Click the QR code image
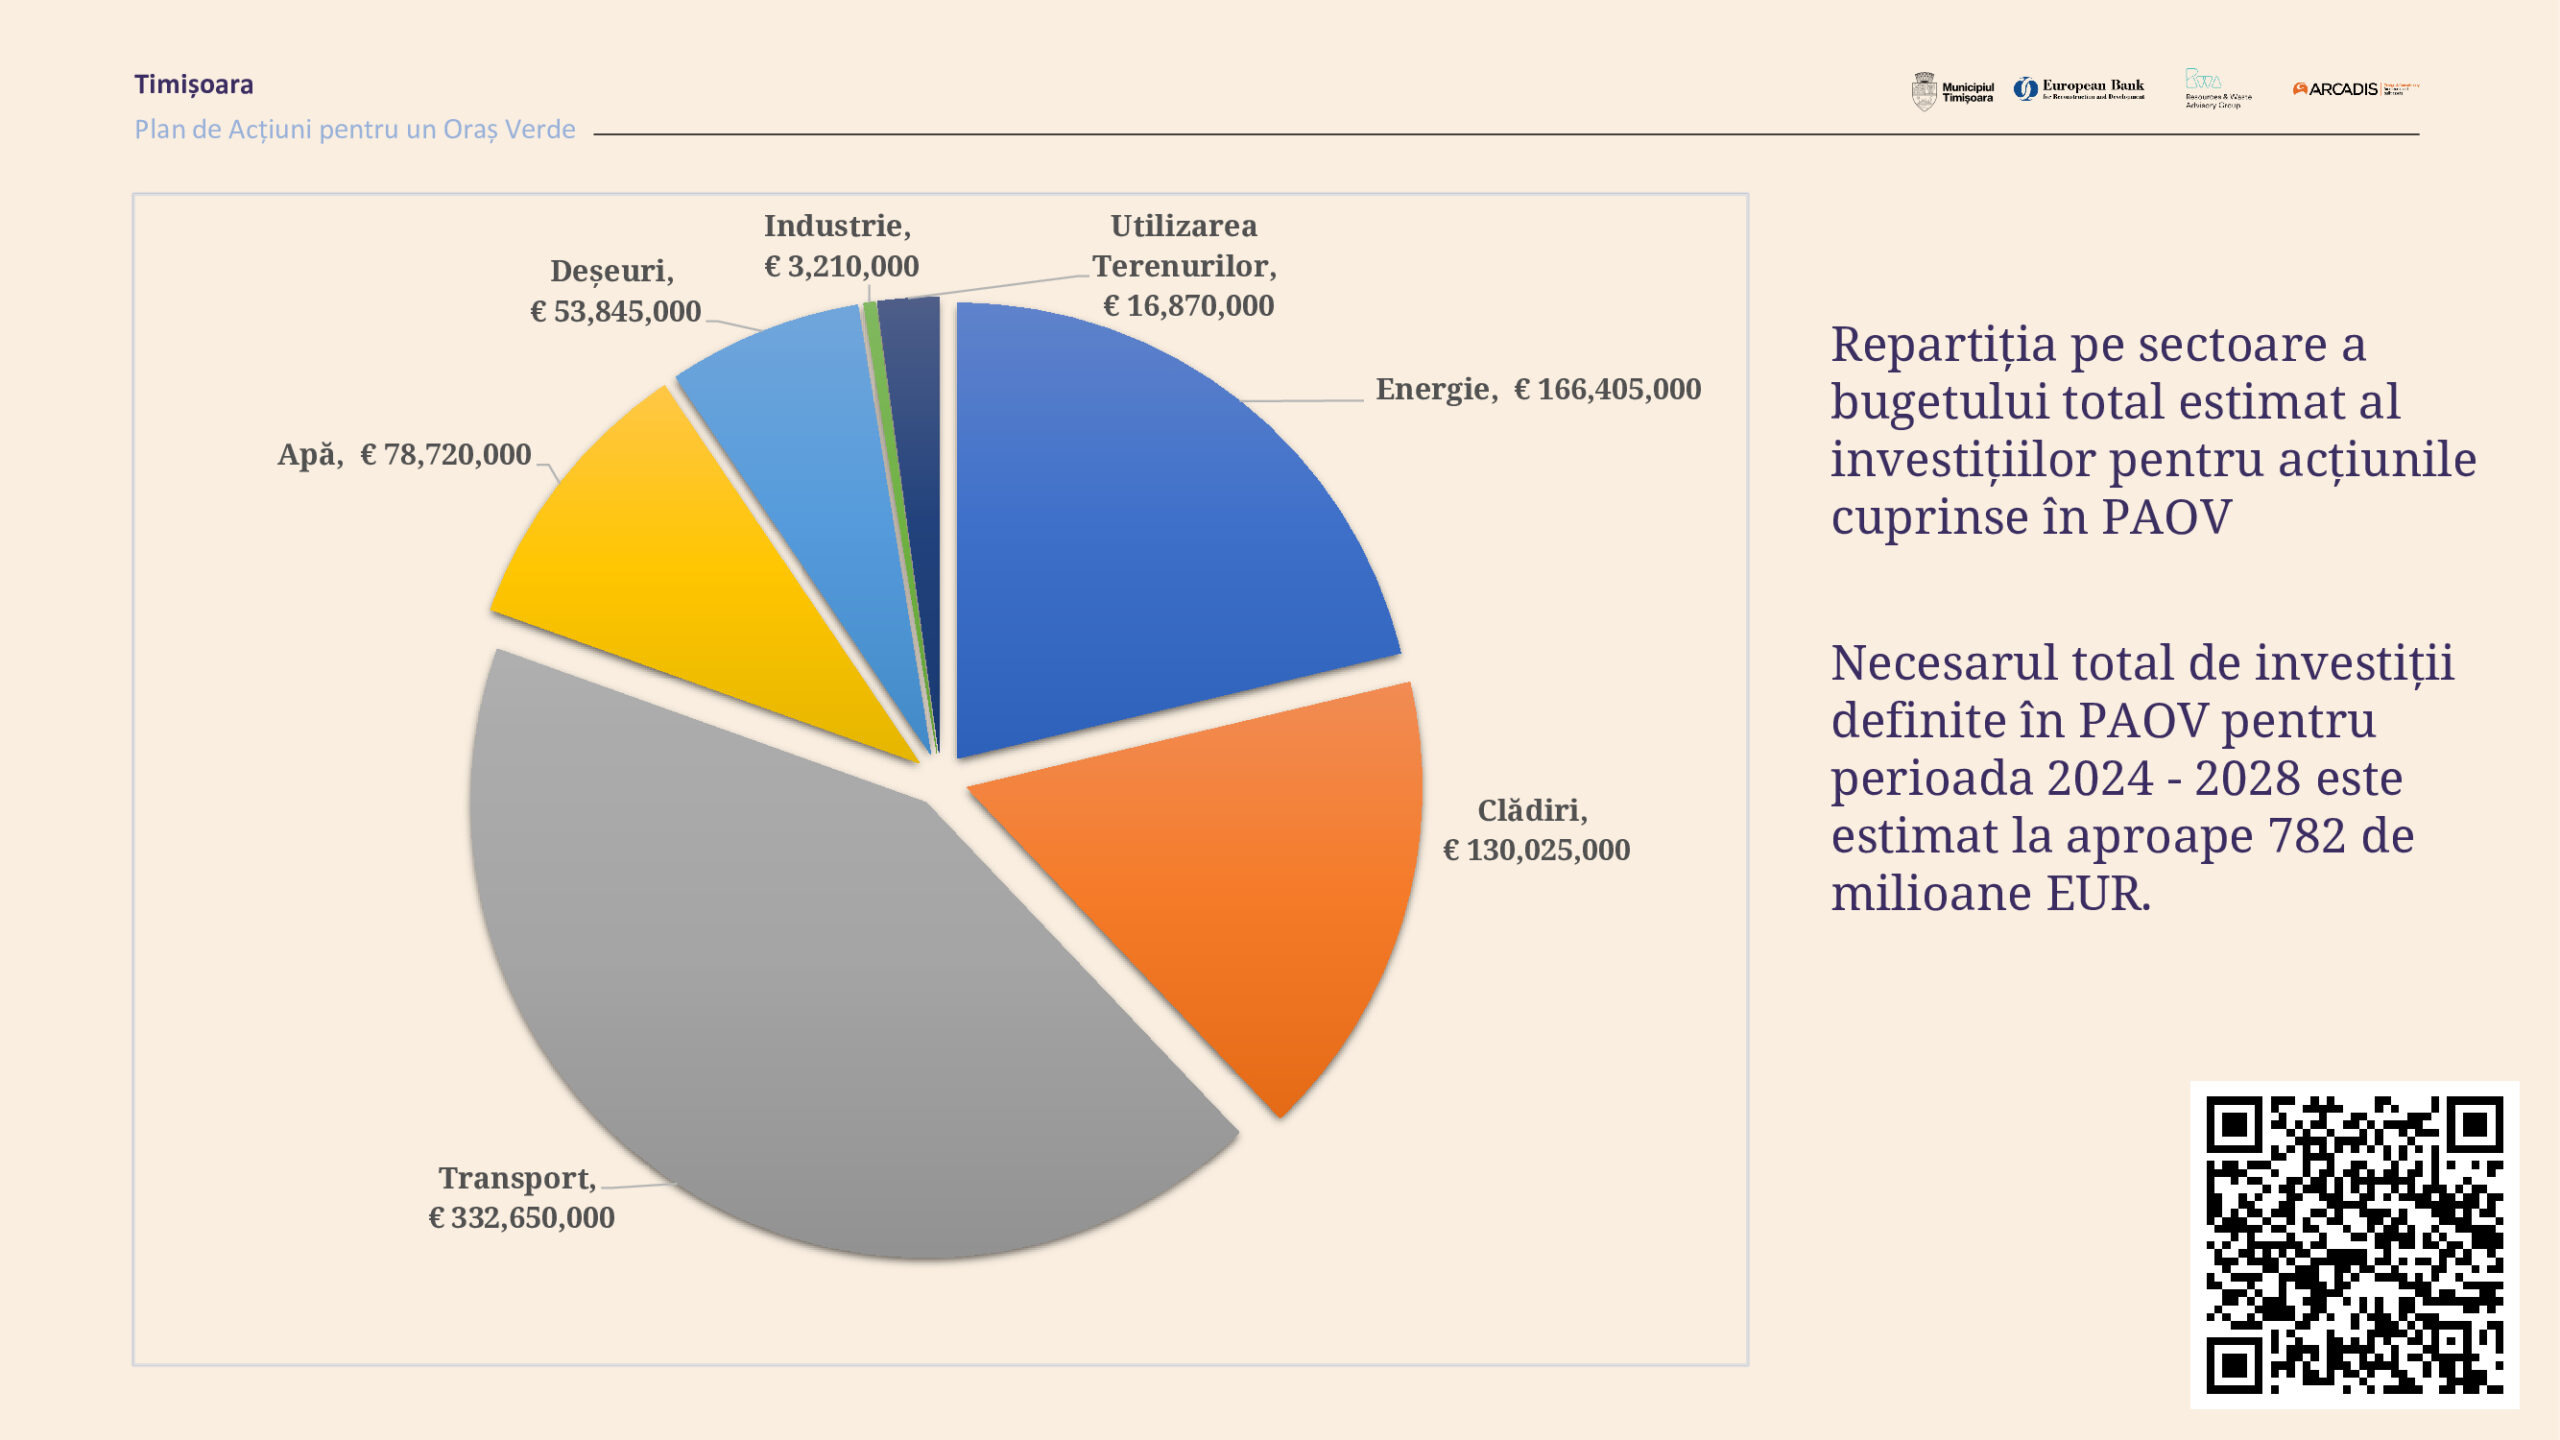Image resolution: width=2560 pixels, height=1440 pixels. point(2354,1244)
